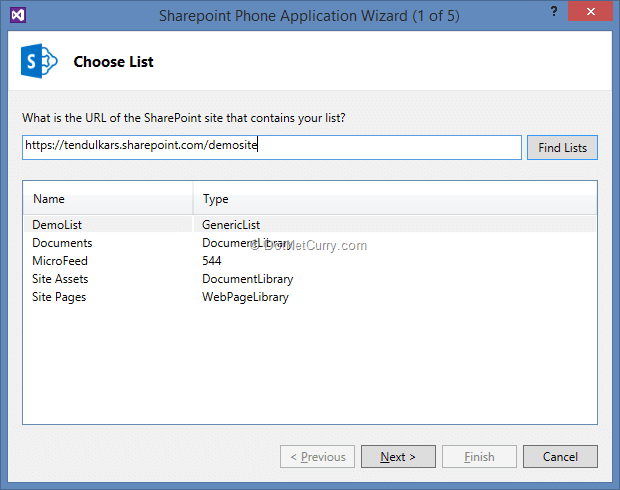Select the MicroFeed list entry

(x=60, y=261)
